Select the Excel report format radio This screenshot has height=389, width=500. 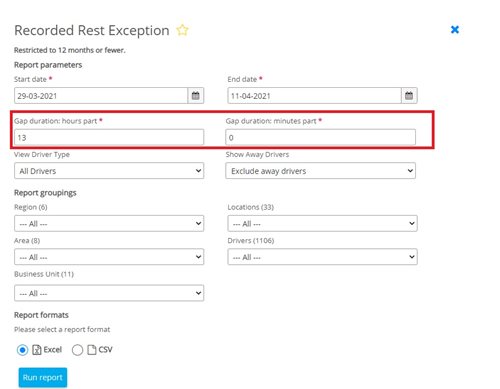(x=22, y=350)
